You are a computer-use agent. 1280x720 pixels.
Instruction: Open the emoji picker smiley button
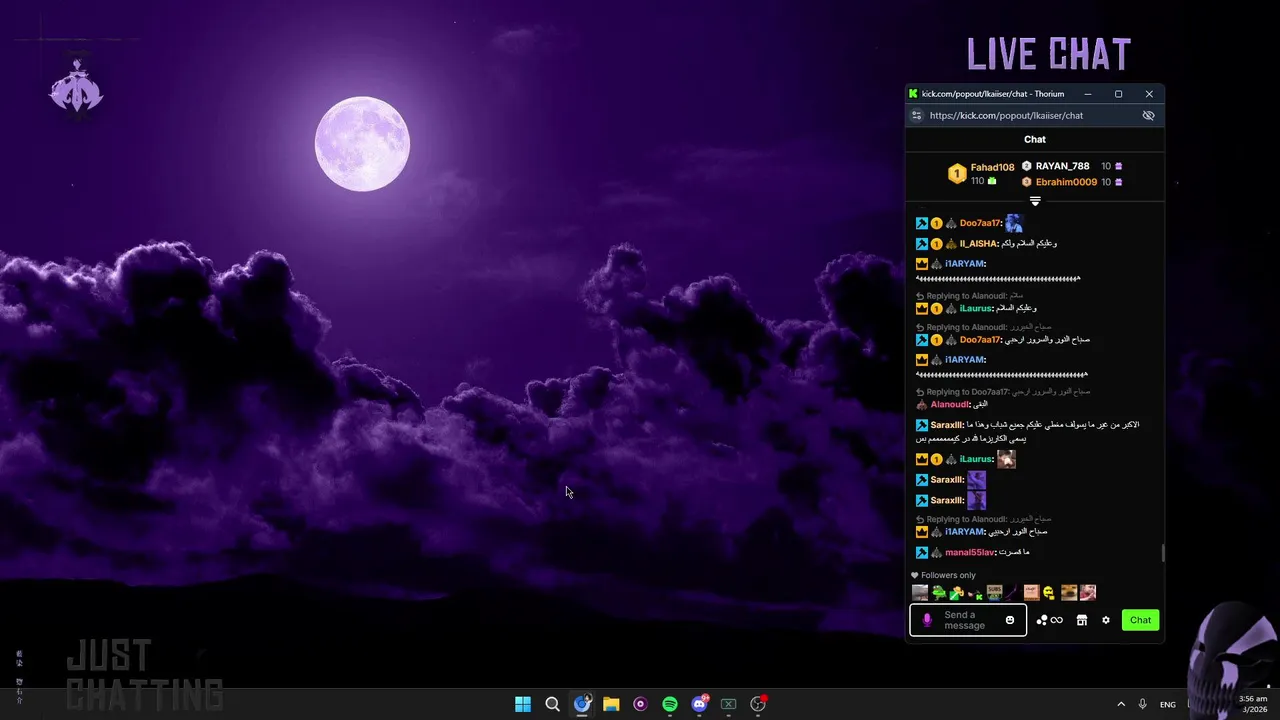(1010, 620)
